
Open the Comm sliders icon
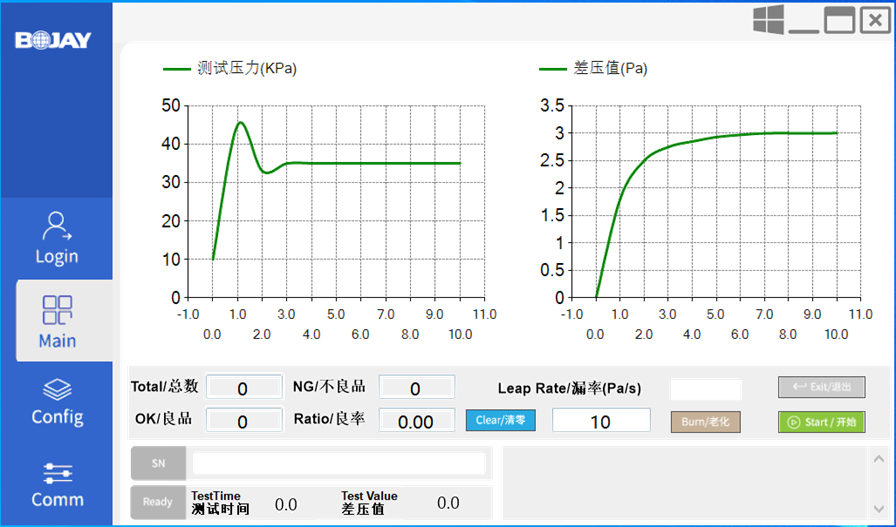click(57, 472)
